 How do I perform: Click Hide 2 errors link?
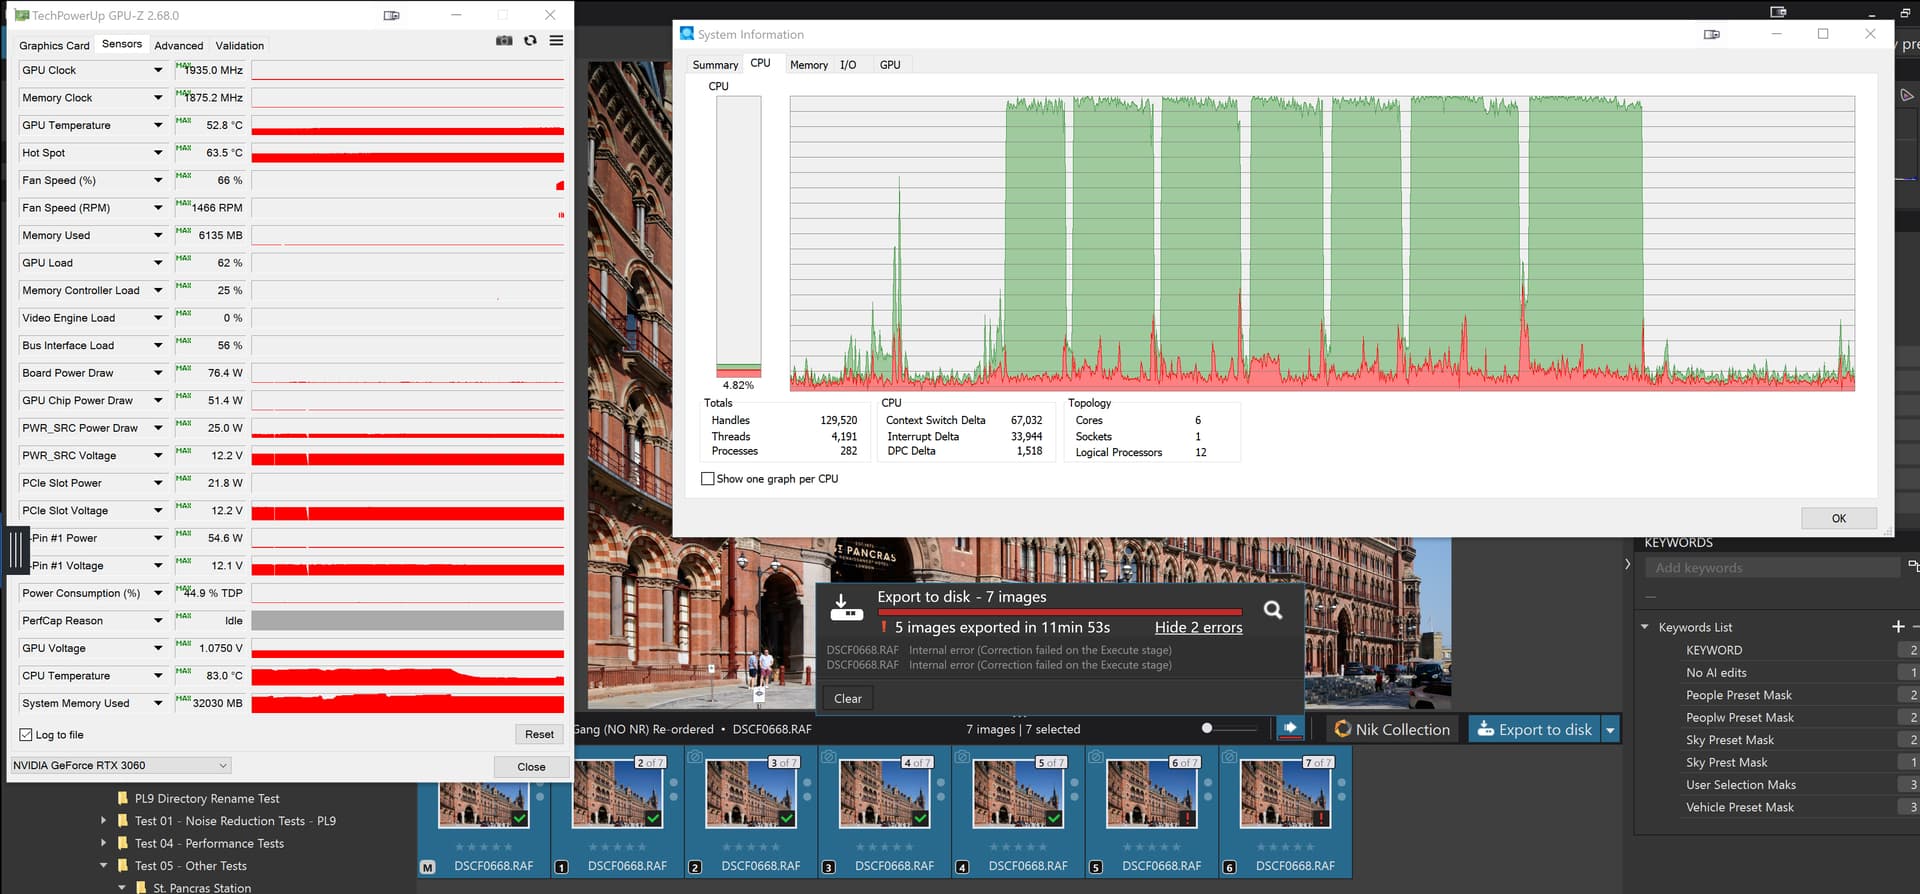pos(1198,627)
